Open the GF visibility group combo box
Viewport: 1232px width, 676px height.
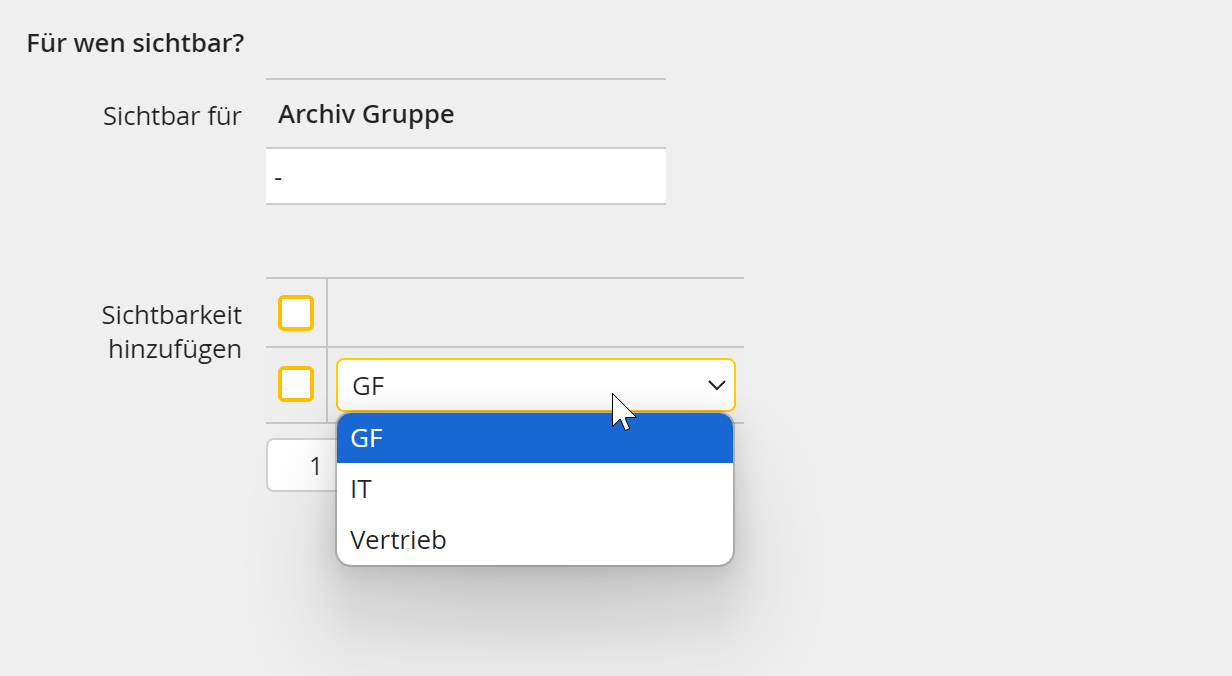click(x=536, y=385)
